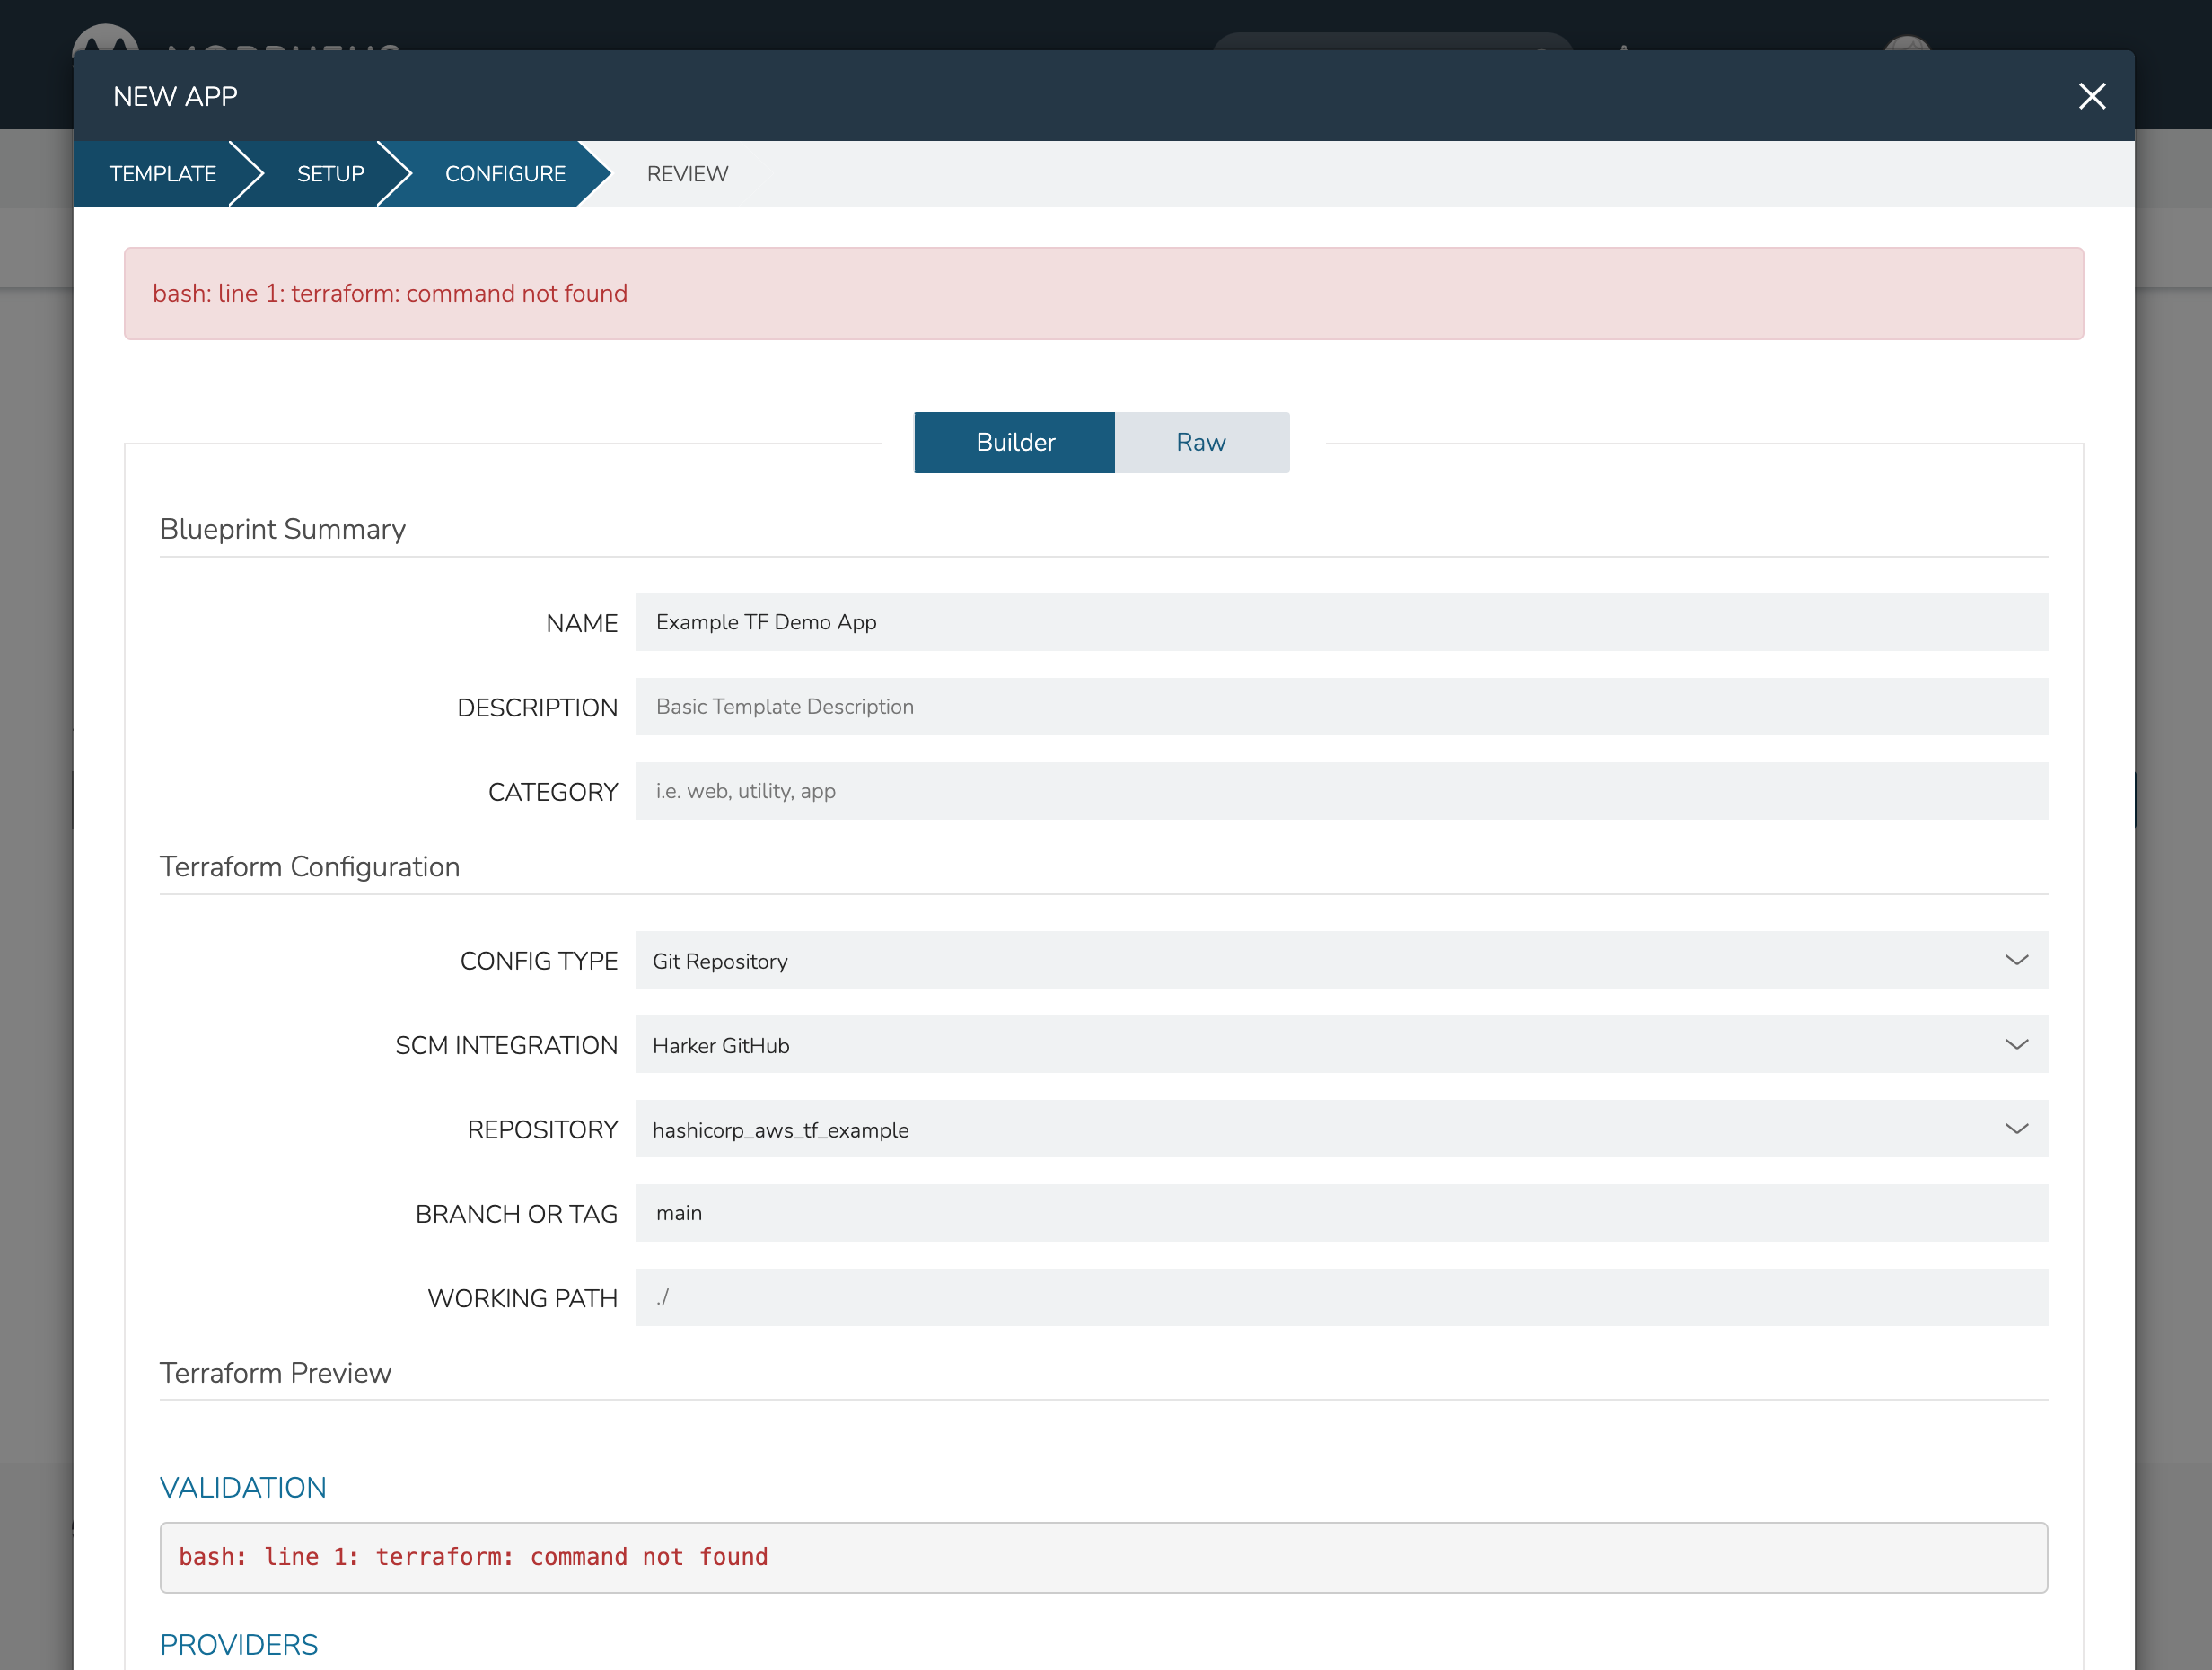Open the Repository selection dropdown
The width and height of the screenshot is (2212, 1670).
pos(1341,1129)
